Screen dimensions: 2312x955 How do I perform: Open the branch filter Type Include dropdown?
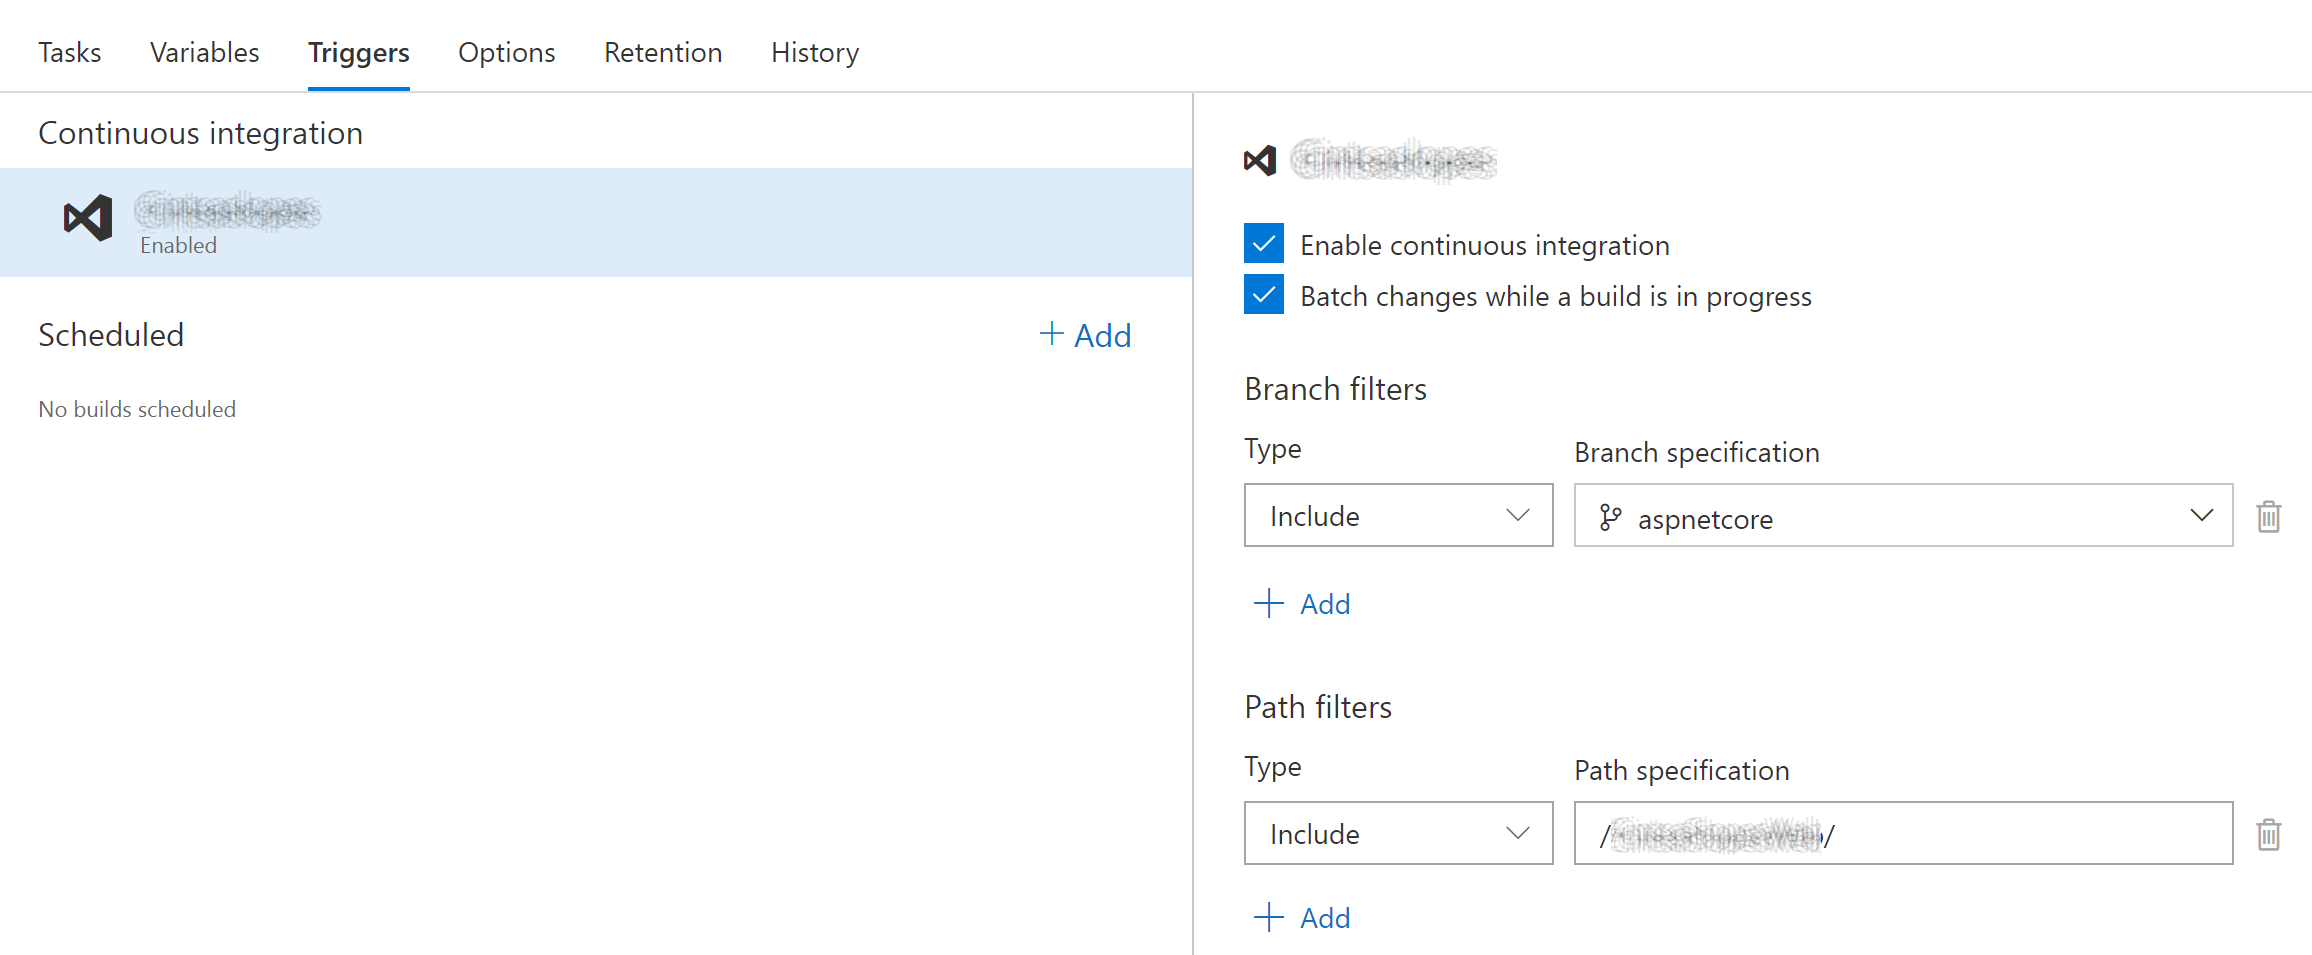[1398, 515]
